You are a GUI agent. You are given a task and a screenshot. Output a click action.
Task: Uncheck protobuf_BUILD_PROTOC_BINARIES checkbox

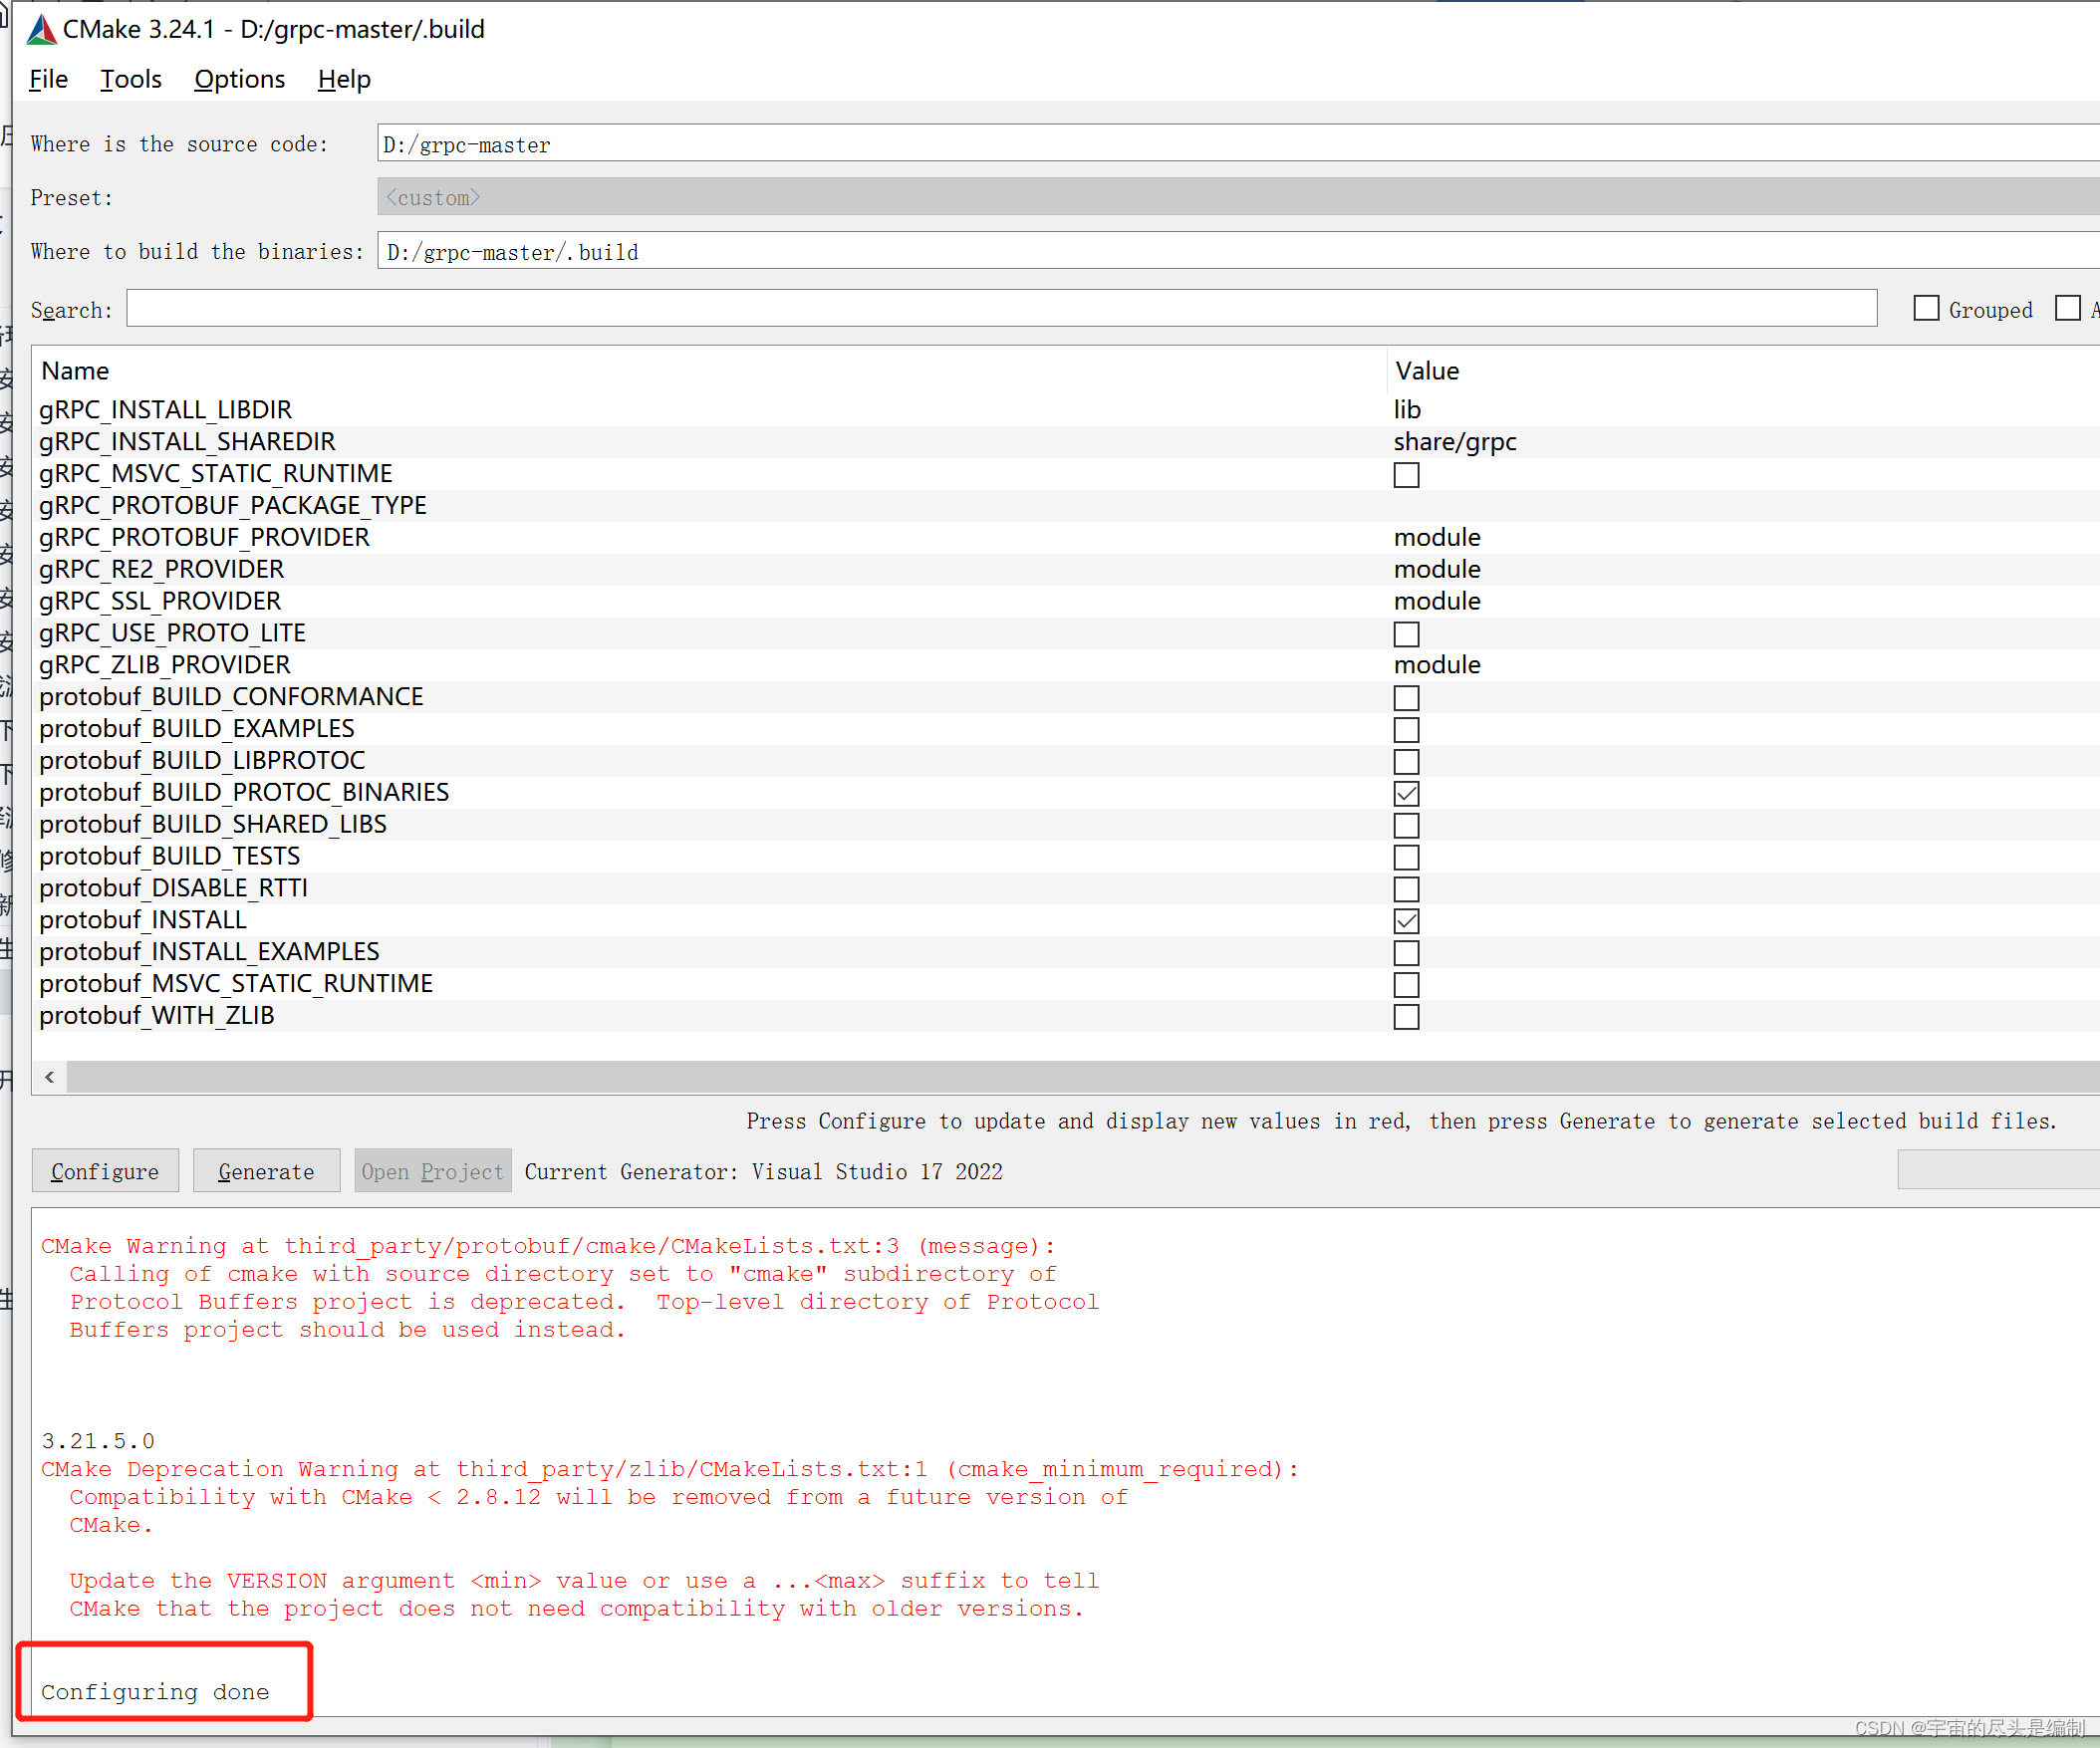1406,793
